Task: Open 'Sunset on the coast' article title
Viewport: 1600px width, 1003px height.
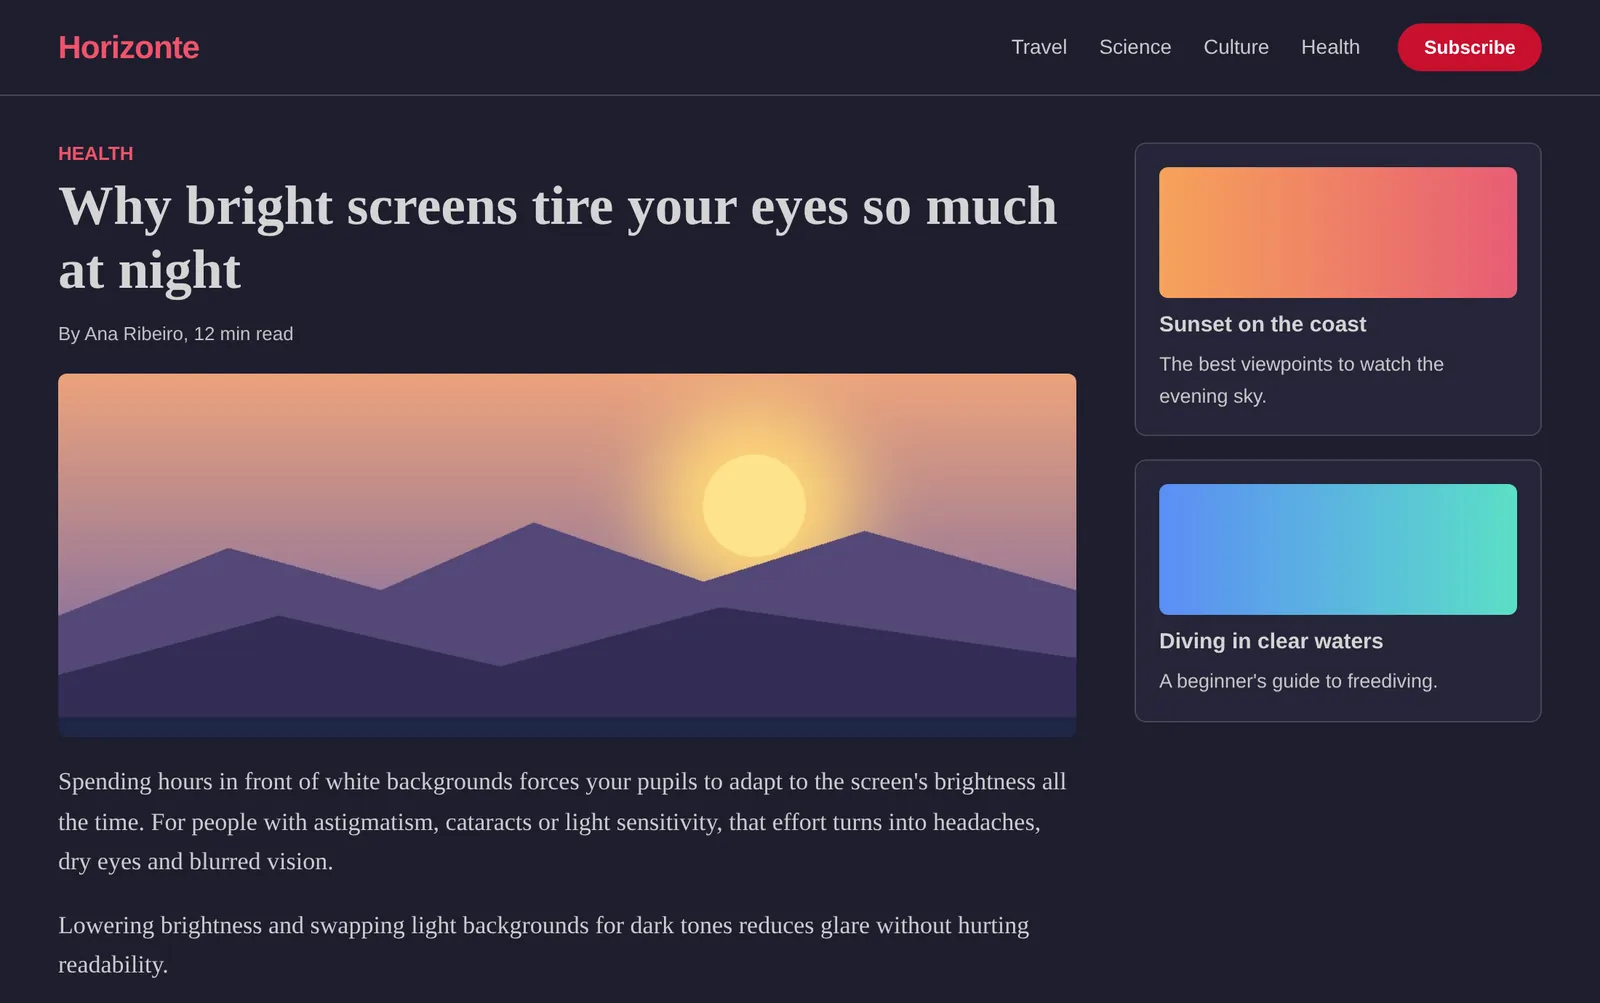Action: click(1262, 324)
